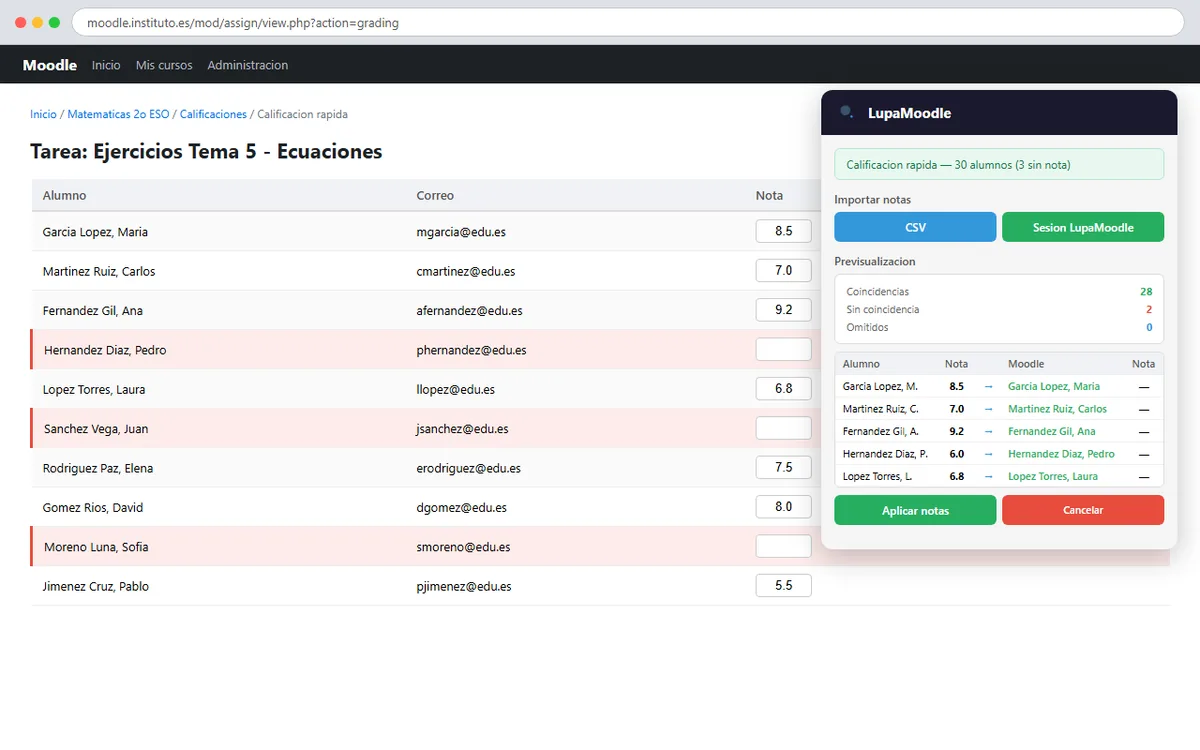Select email smoreno@edu.es
1200x750 pixels.
click(x=463, y=547)
